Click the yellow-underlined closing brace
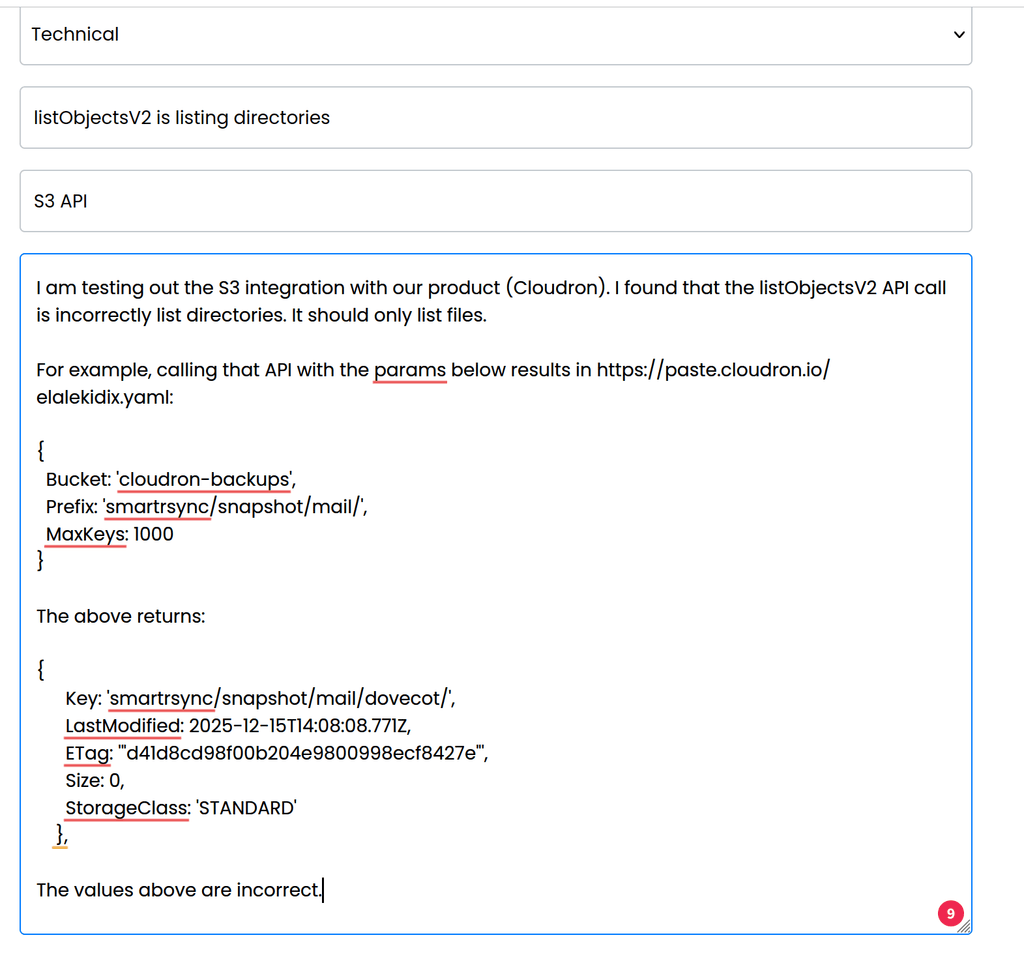 (x=61, y=834)
